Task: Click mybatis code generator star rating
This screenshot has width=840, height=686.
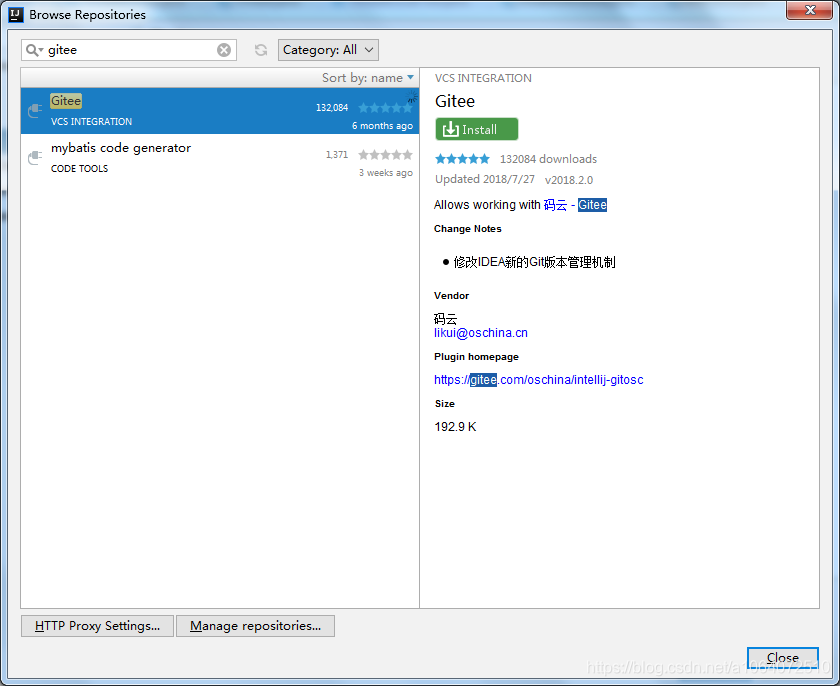Action: [385, 155]
